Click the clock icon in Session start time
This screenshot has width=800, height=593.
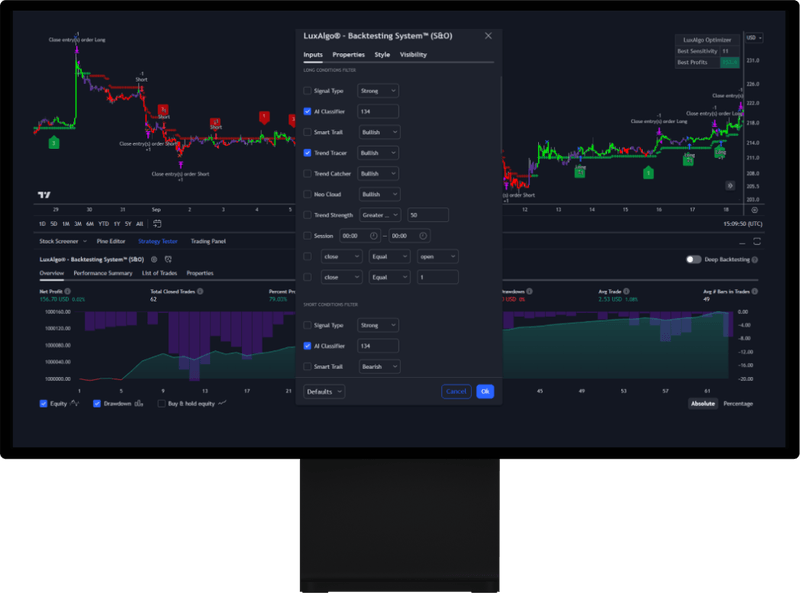373,236
